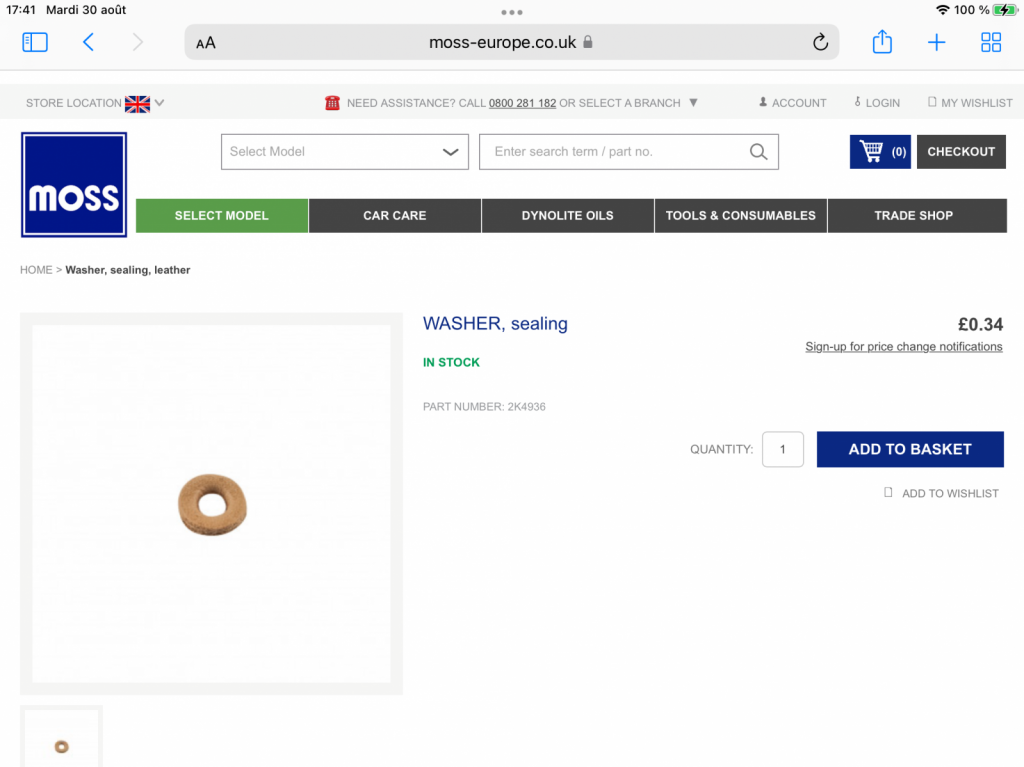Select the small washer thumbnail image

pyautogui.click(x=61, y=738)
